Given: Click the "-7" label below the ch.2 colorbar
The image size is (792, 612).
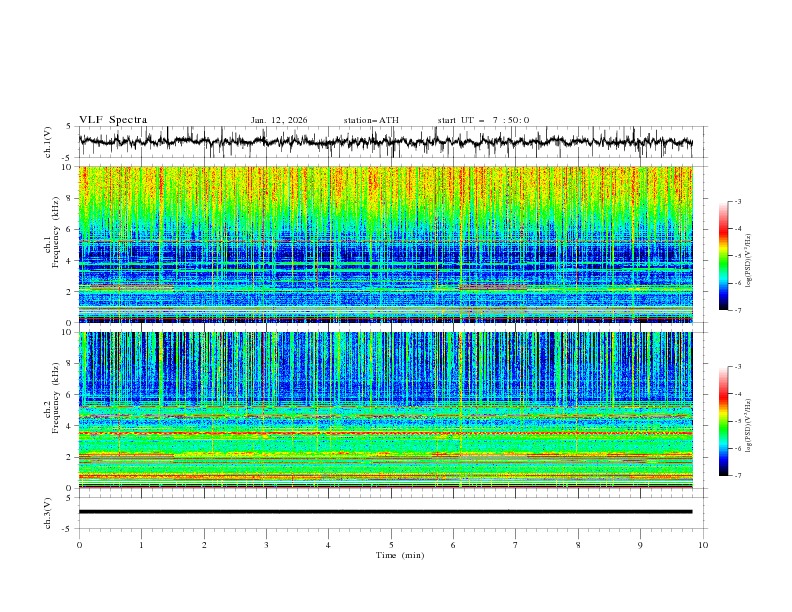Looking at the screenshot, I should (737, 476).
